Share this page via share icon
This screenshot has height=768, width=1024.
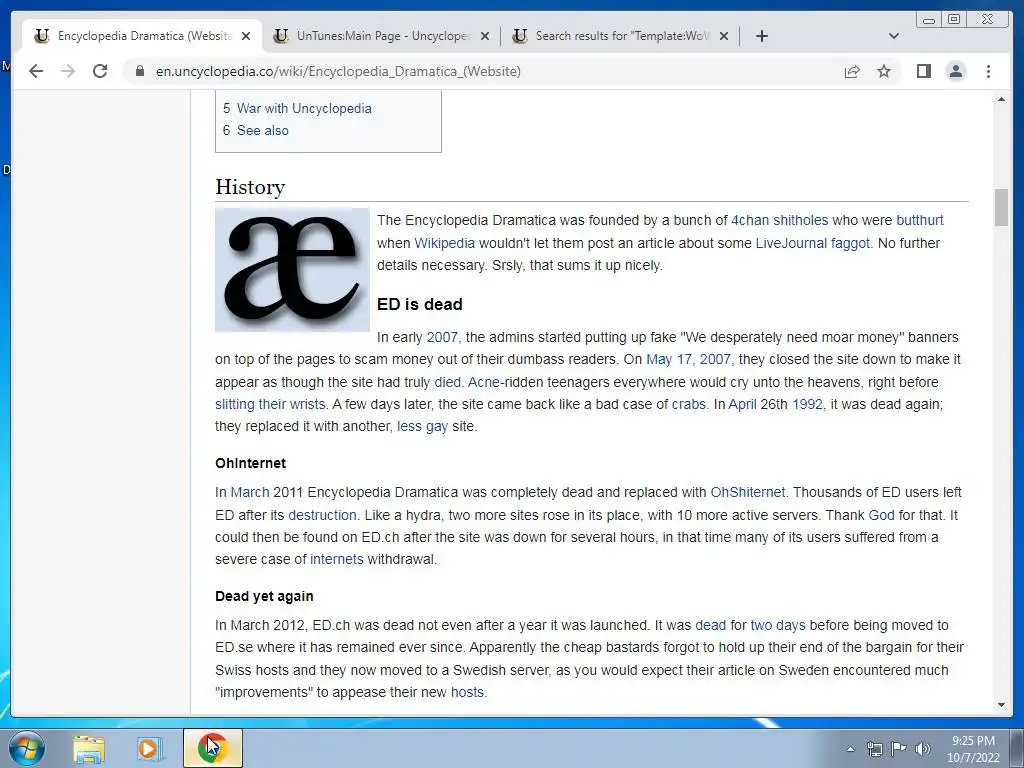point(852,71)
